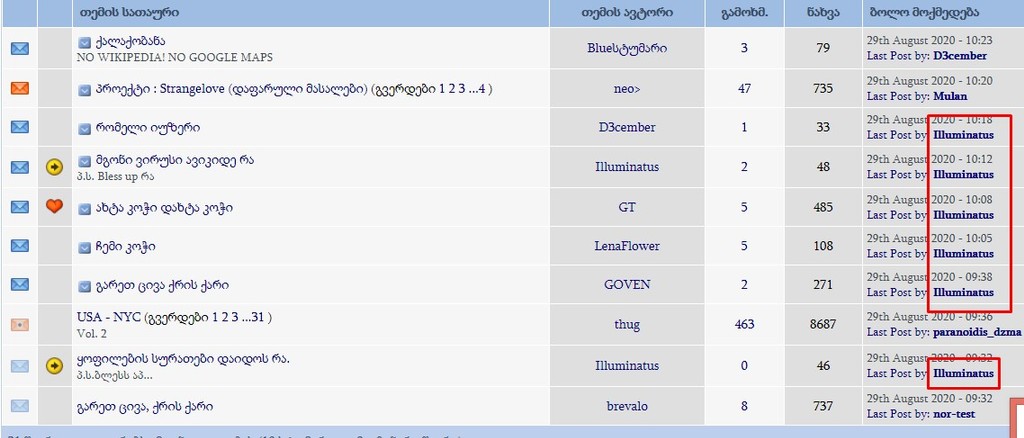Screen dimensions: 1024x438
Task: Open last poster paranoidis_dzma profile
Action: 977,332
